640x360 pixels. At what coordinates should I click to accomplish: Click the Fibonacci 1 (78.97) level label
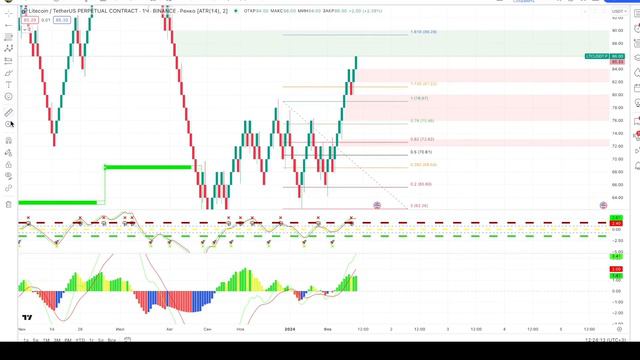(419, 98)
